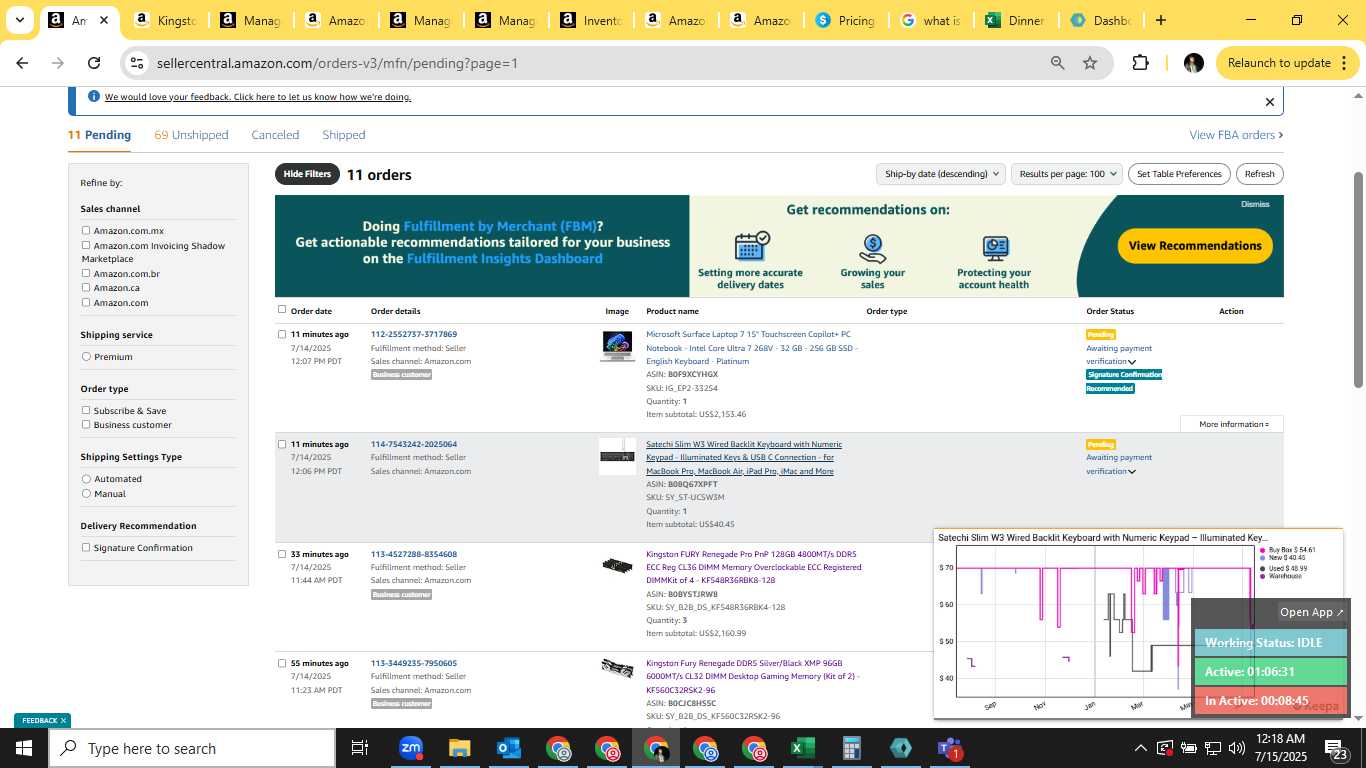Go back using the browser back arrow

pos(22,63)
